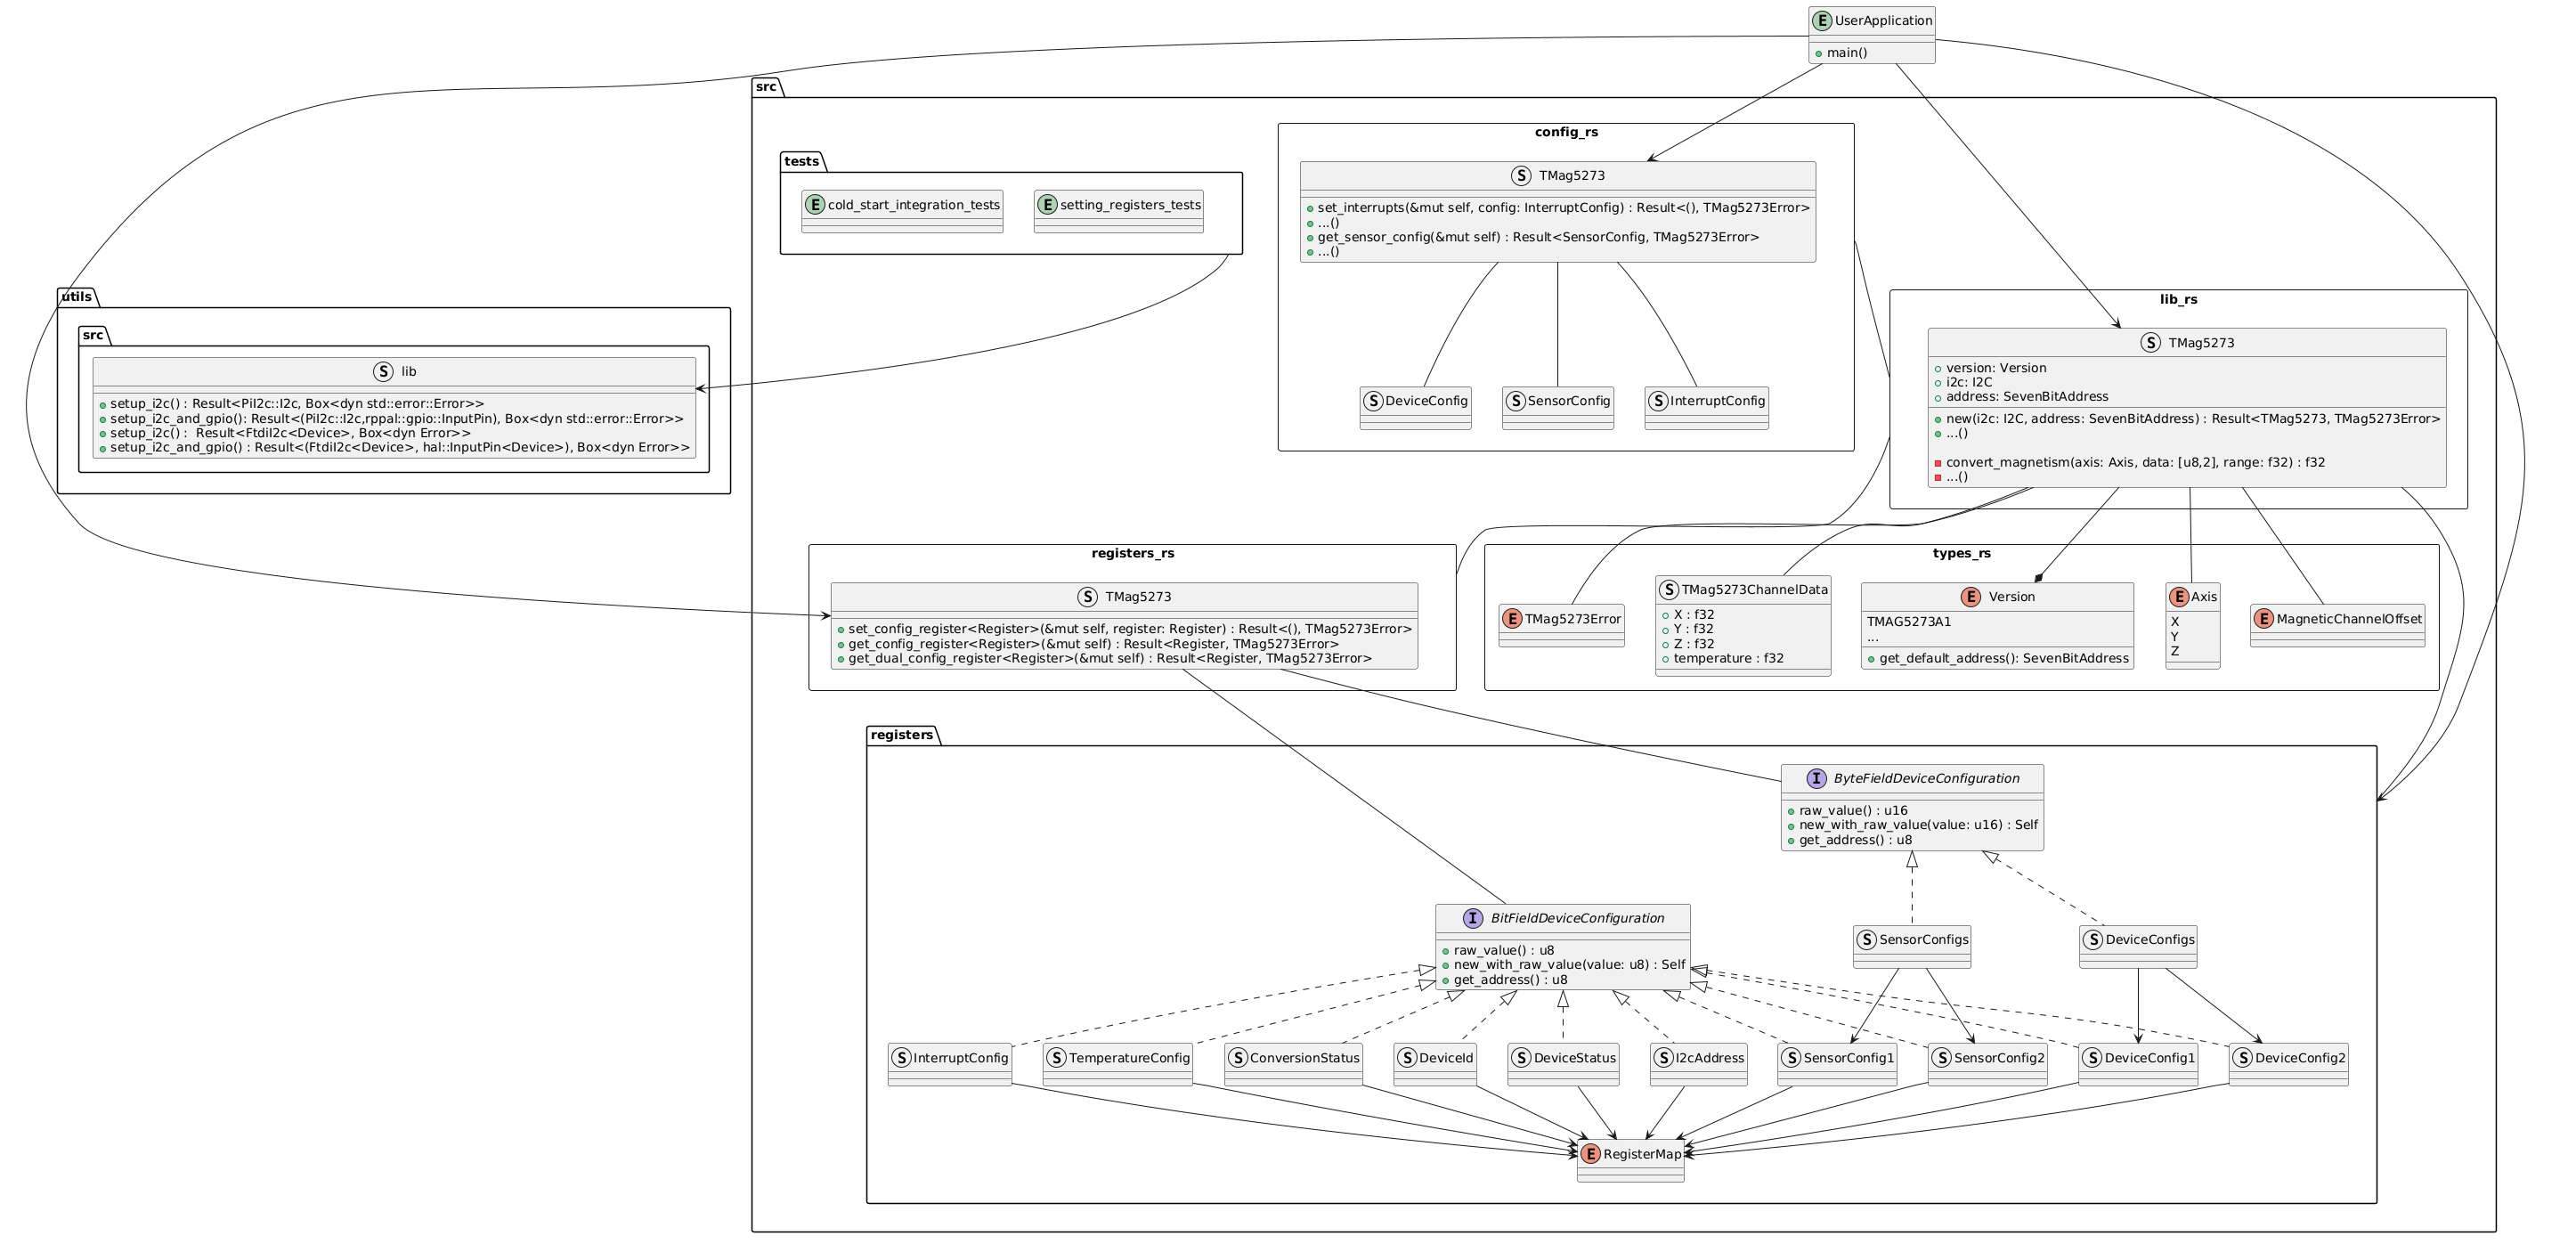The width and height of the screenshot is (2576, 1244).
Task: Click the E icon beside UserApplication
Action: [x=1823, y=20]
